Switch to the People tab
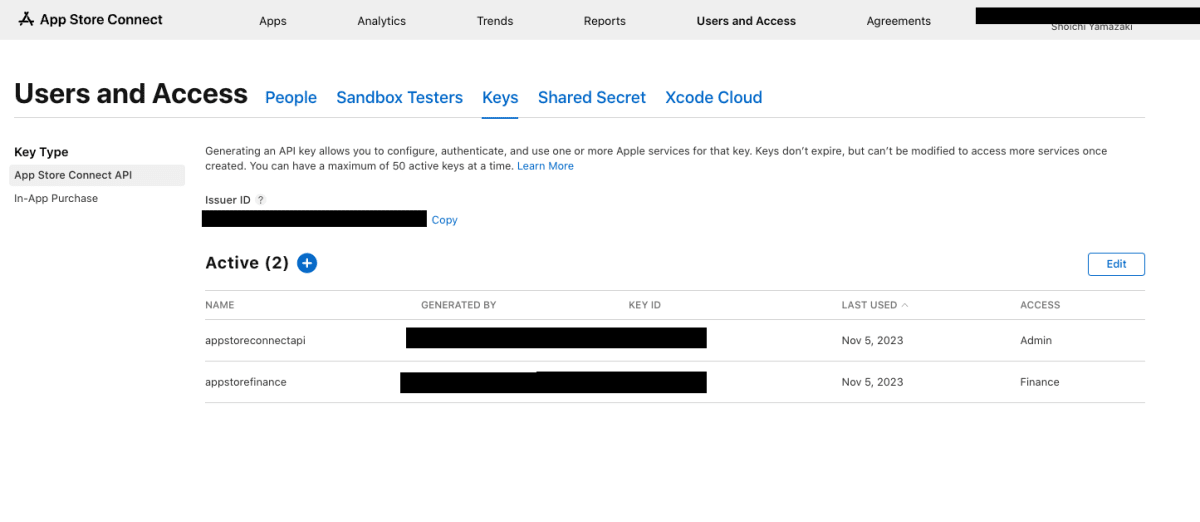Viewport: 1200px width, 522px height. point(291,97)
